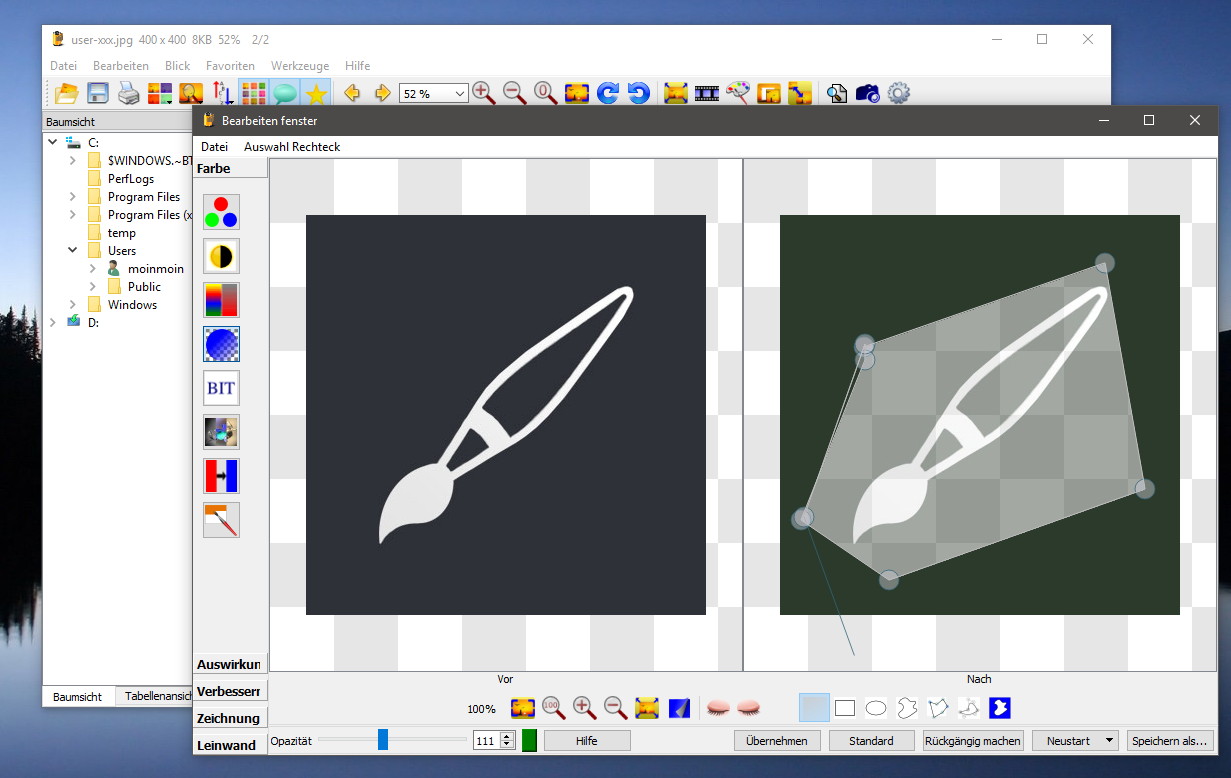The image size is (1231, 778).
Task: Switch to the Tabellenansicht tab
Action: pyautogui.click(x=154, y=697)
